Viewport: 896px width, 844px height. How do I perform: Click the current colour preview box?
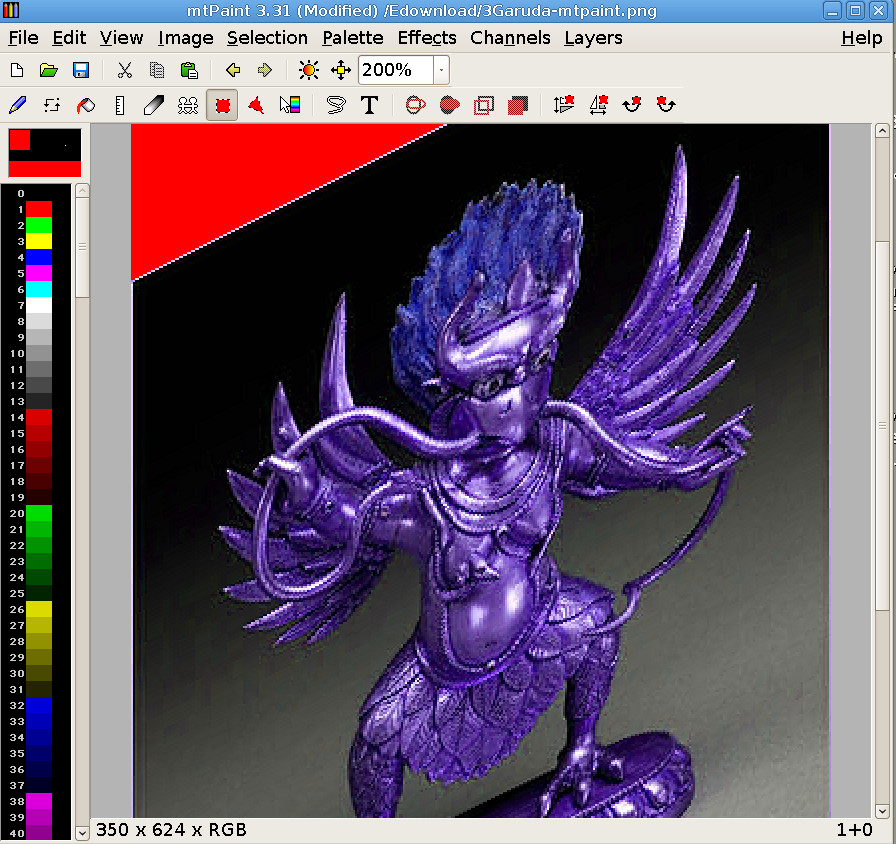click(x=45, y=153)
